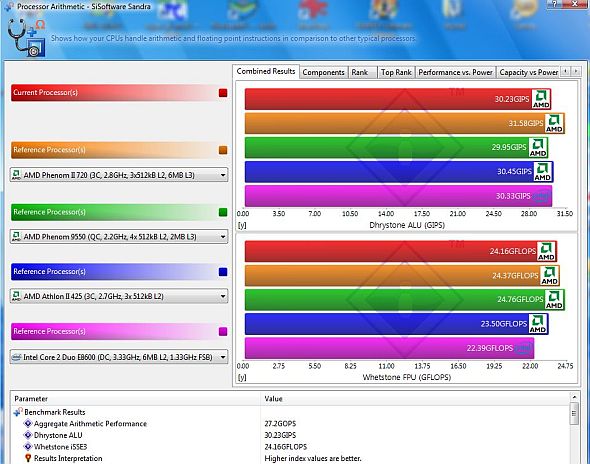Viewport: 590px width, 464px height.
Task: Open the AMD Phenom II 720 dropdown arrow
Action: [x=223, y=175]
